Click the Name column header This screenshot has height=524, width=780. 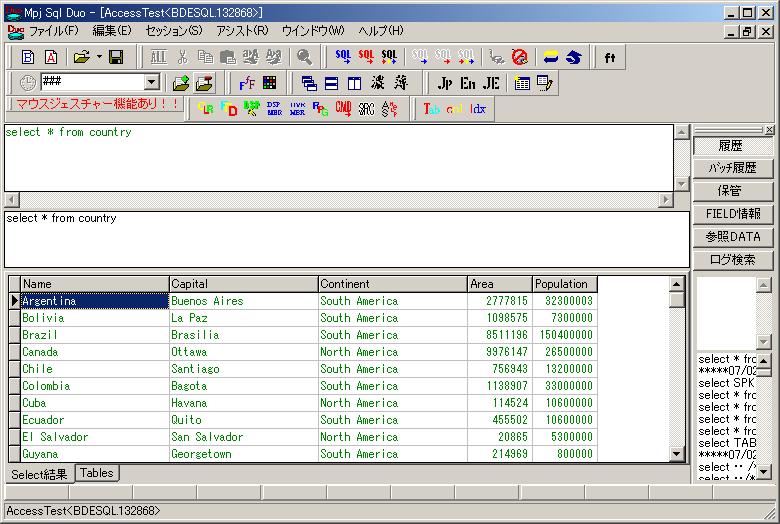point(95,284)
